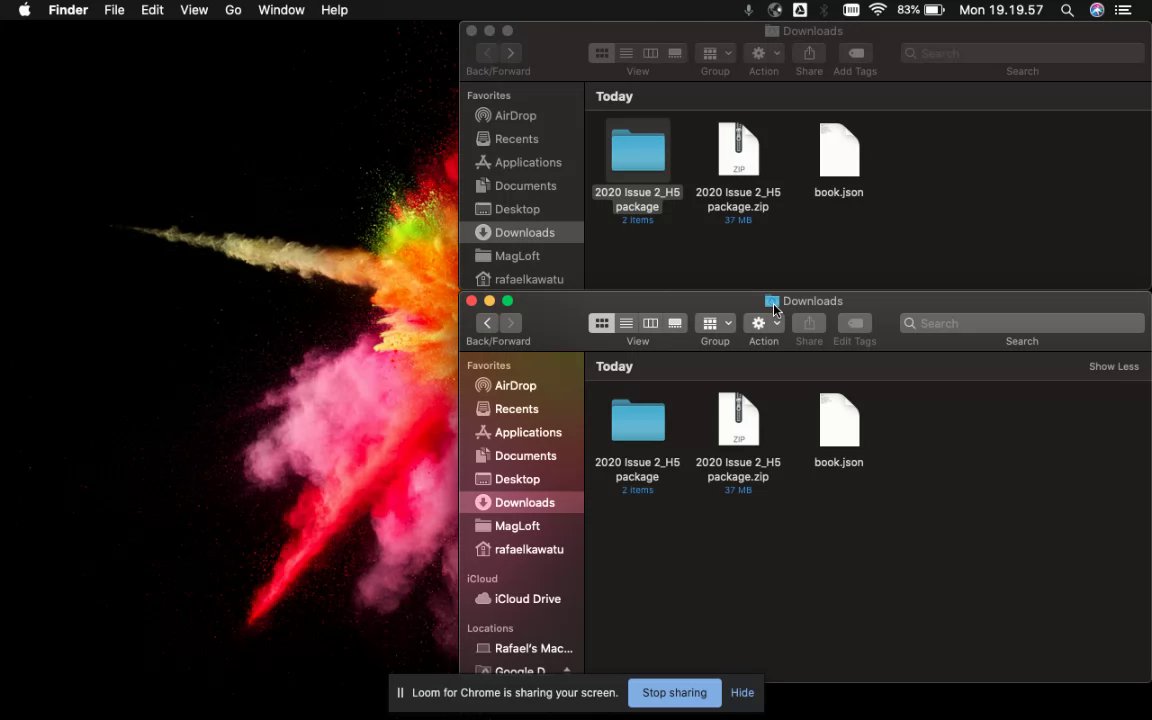Switch front window to column view
The image size is (1152, 720).
point(650,323)
